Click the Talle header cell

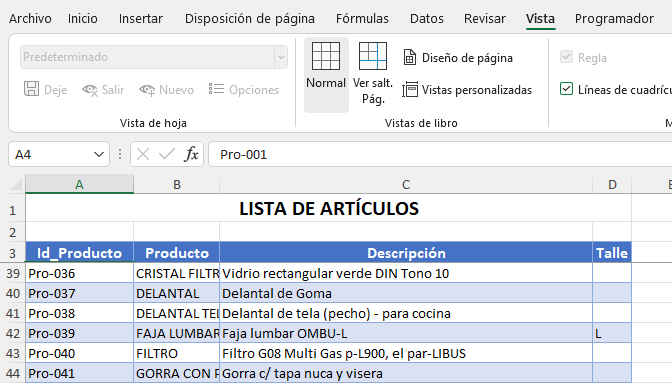pyautogui.click(x=612, y=253)
